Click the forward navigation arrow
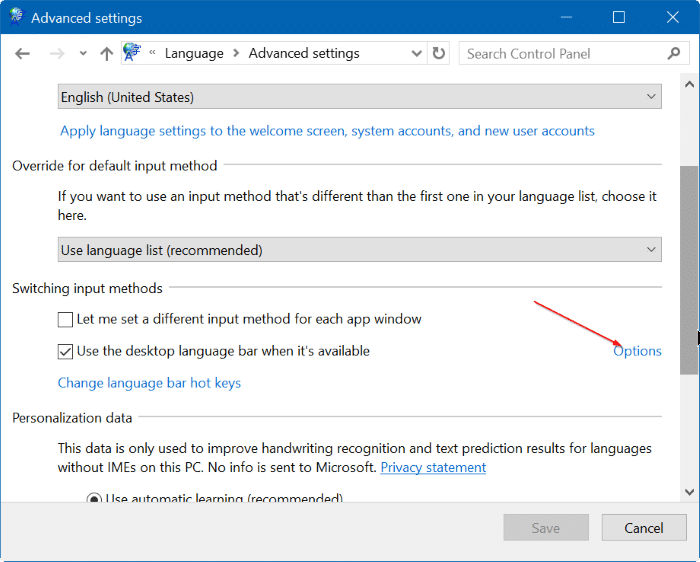This screenshot has height=562, width=700. (57, 54)
